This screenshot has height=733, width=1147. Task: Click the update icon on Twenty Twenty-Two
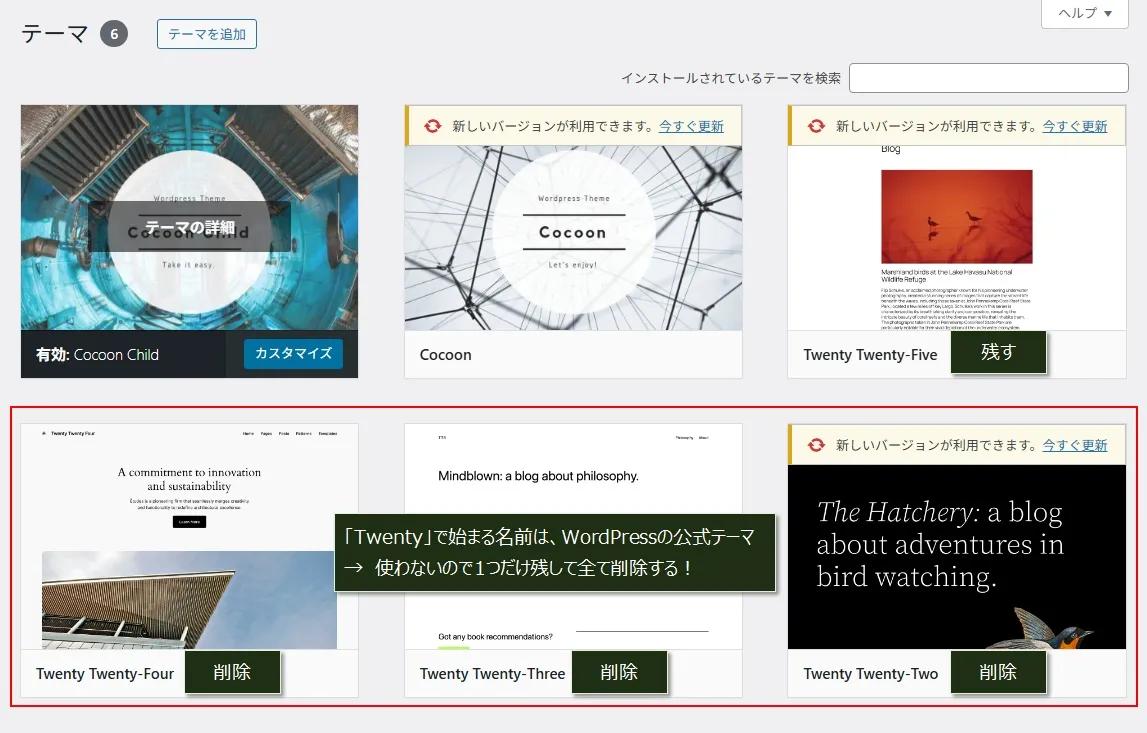click(x=816, y=445)
